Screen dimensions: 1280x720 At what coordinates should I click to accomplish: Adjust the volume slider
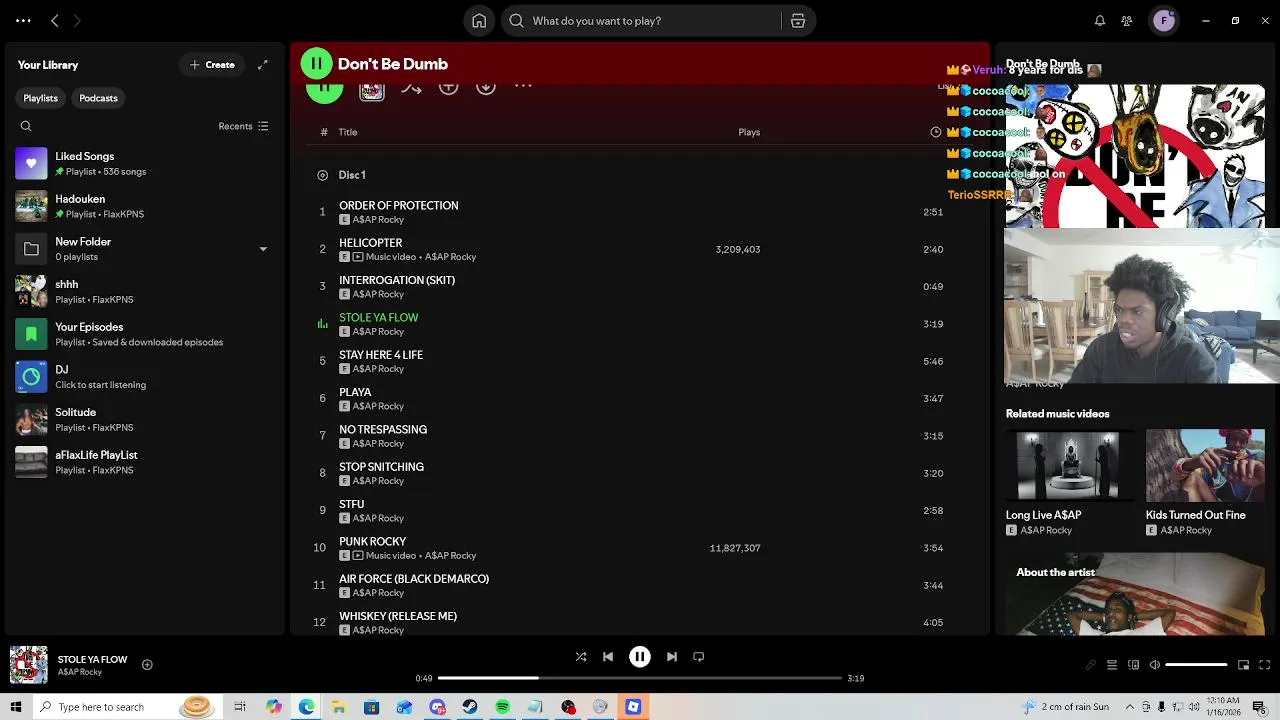coord(1196,665)
